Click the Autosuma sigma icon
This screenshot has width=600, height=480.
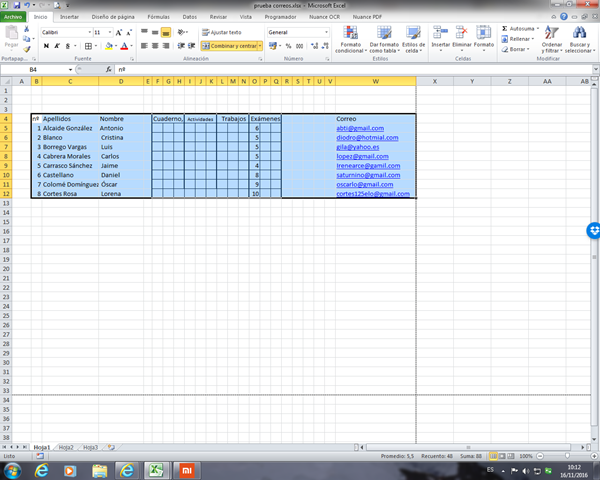click(502, 29)
